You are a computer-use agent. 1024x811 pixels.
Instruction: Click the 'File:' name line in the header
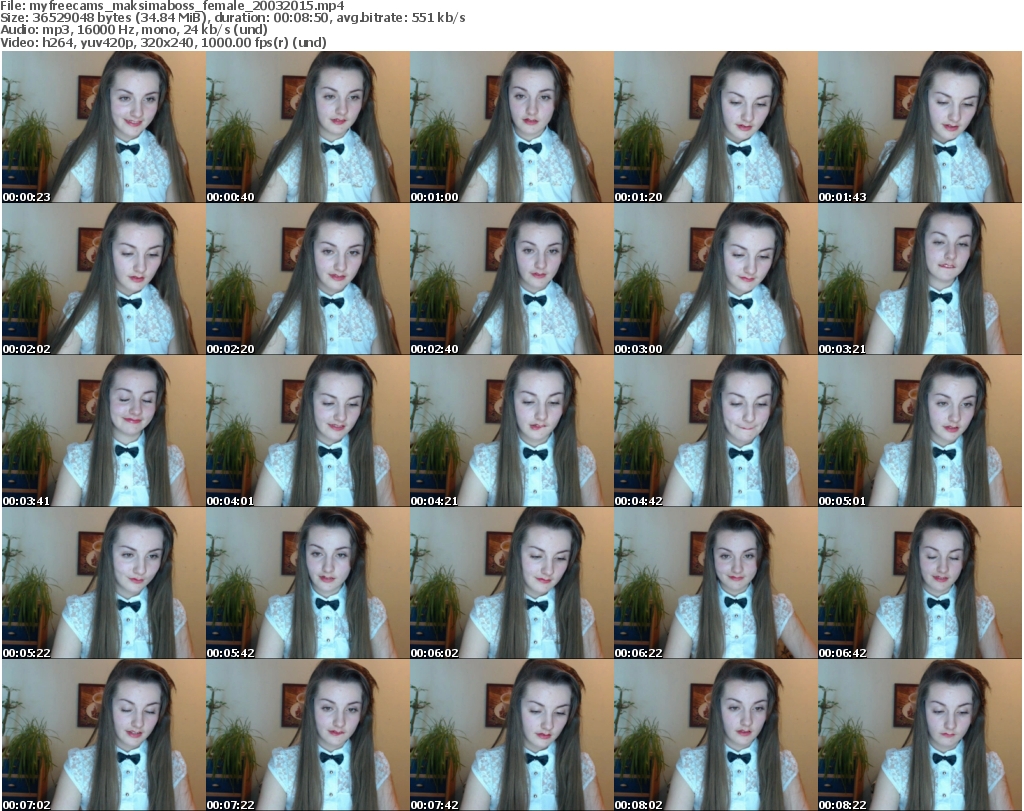coord(172,6)
